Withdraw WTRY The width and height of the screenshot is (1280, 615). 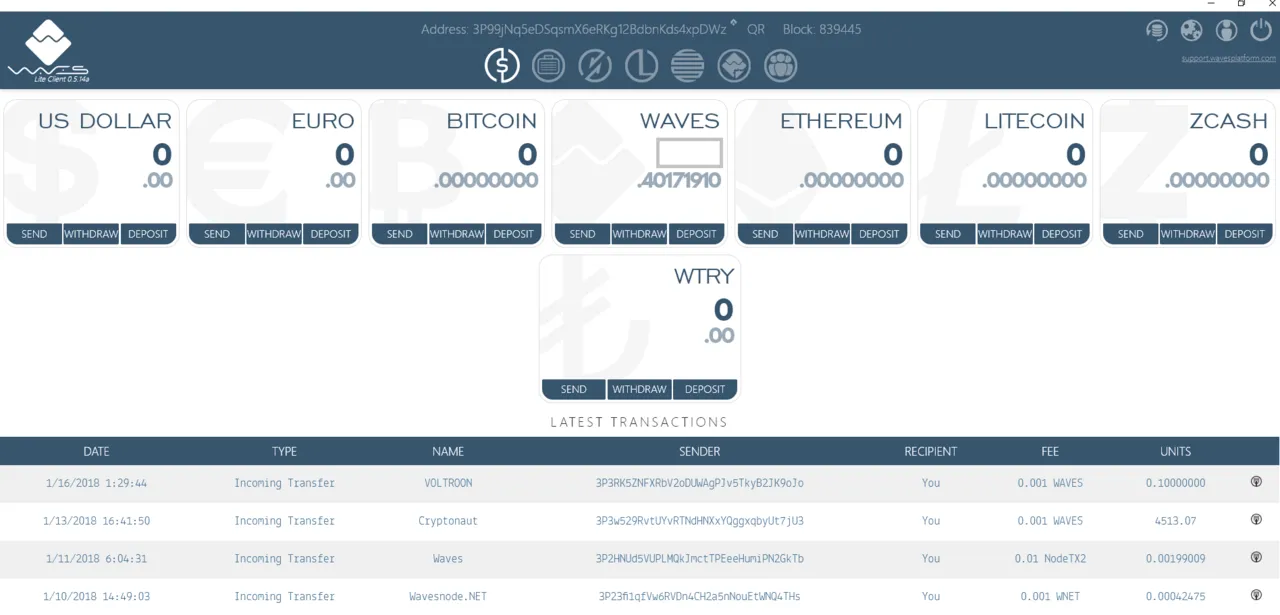click(x=639, y=389)
